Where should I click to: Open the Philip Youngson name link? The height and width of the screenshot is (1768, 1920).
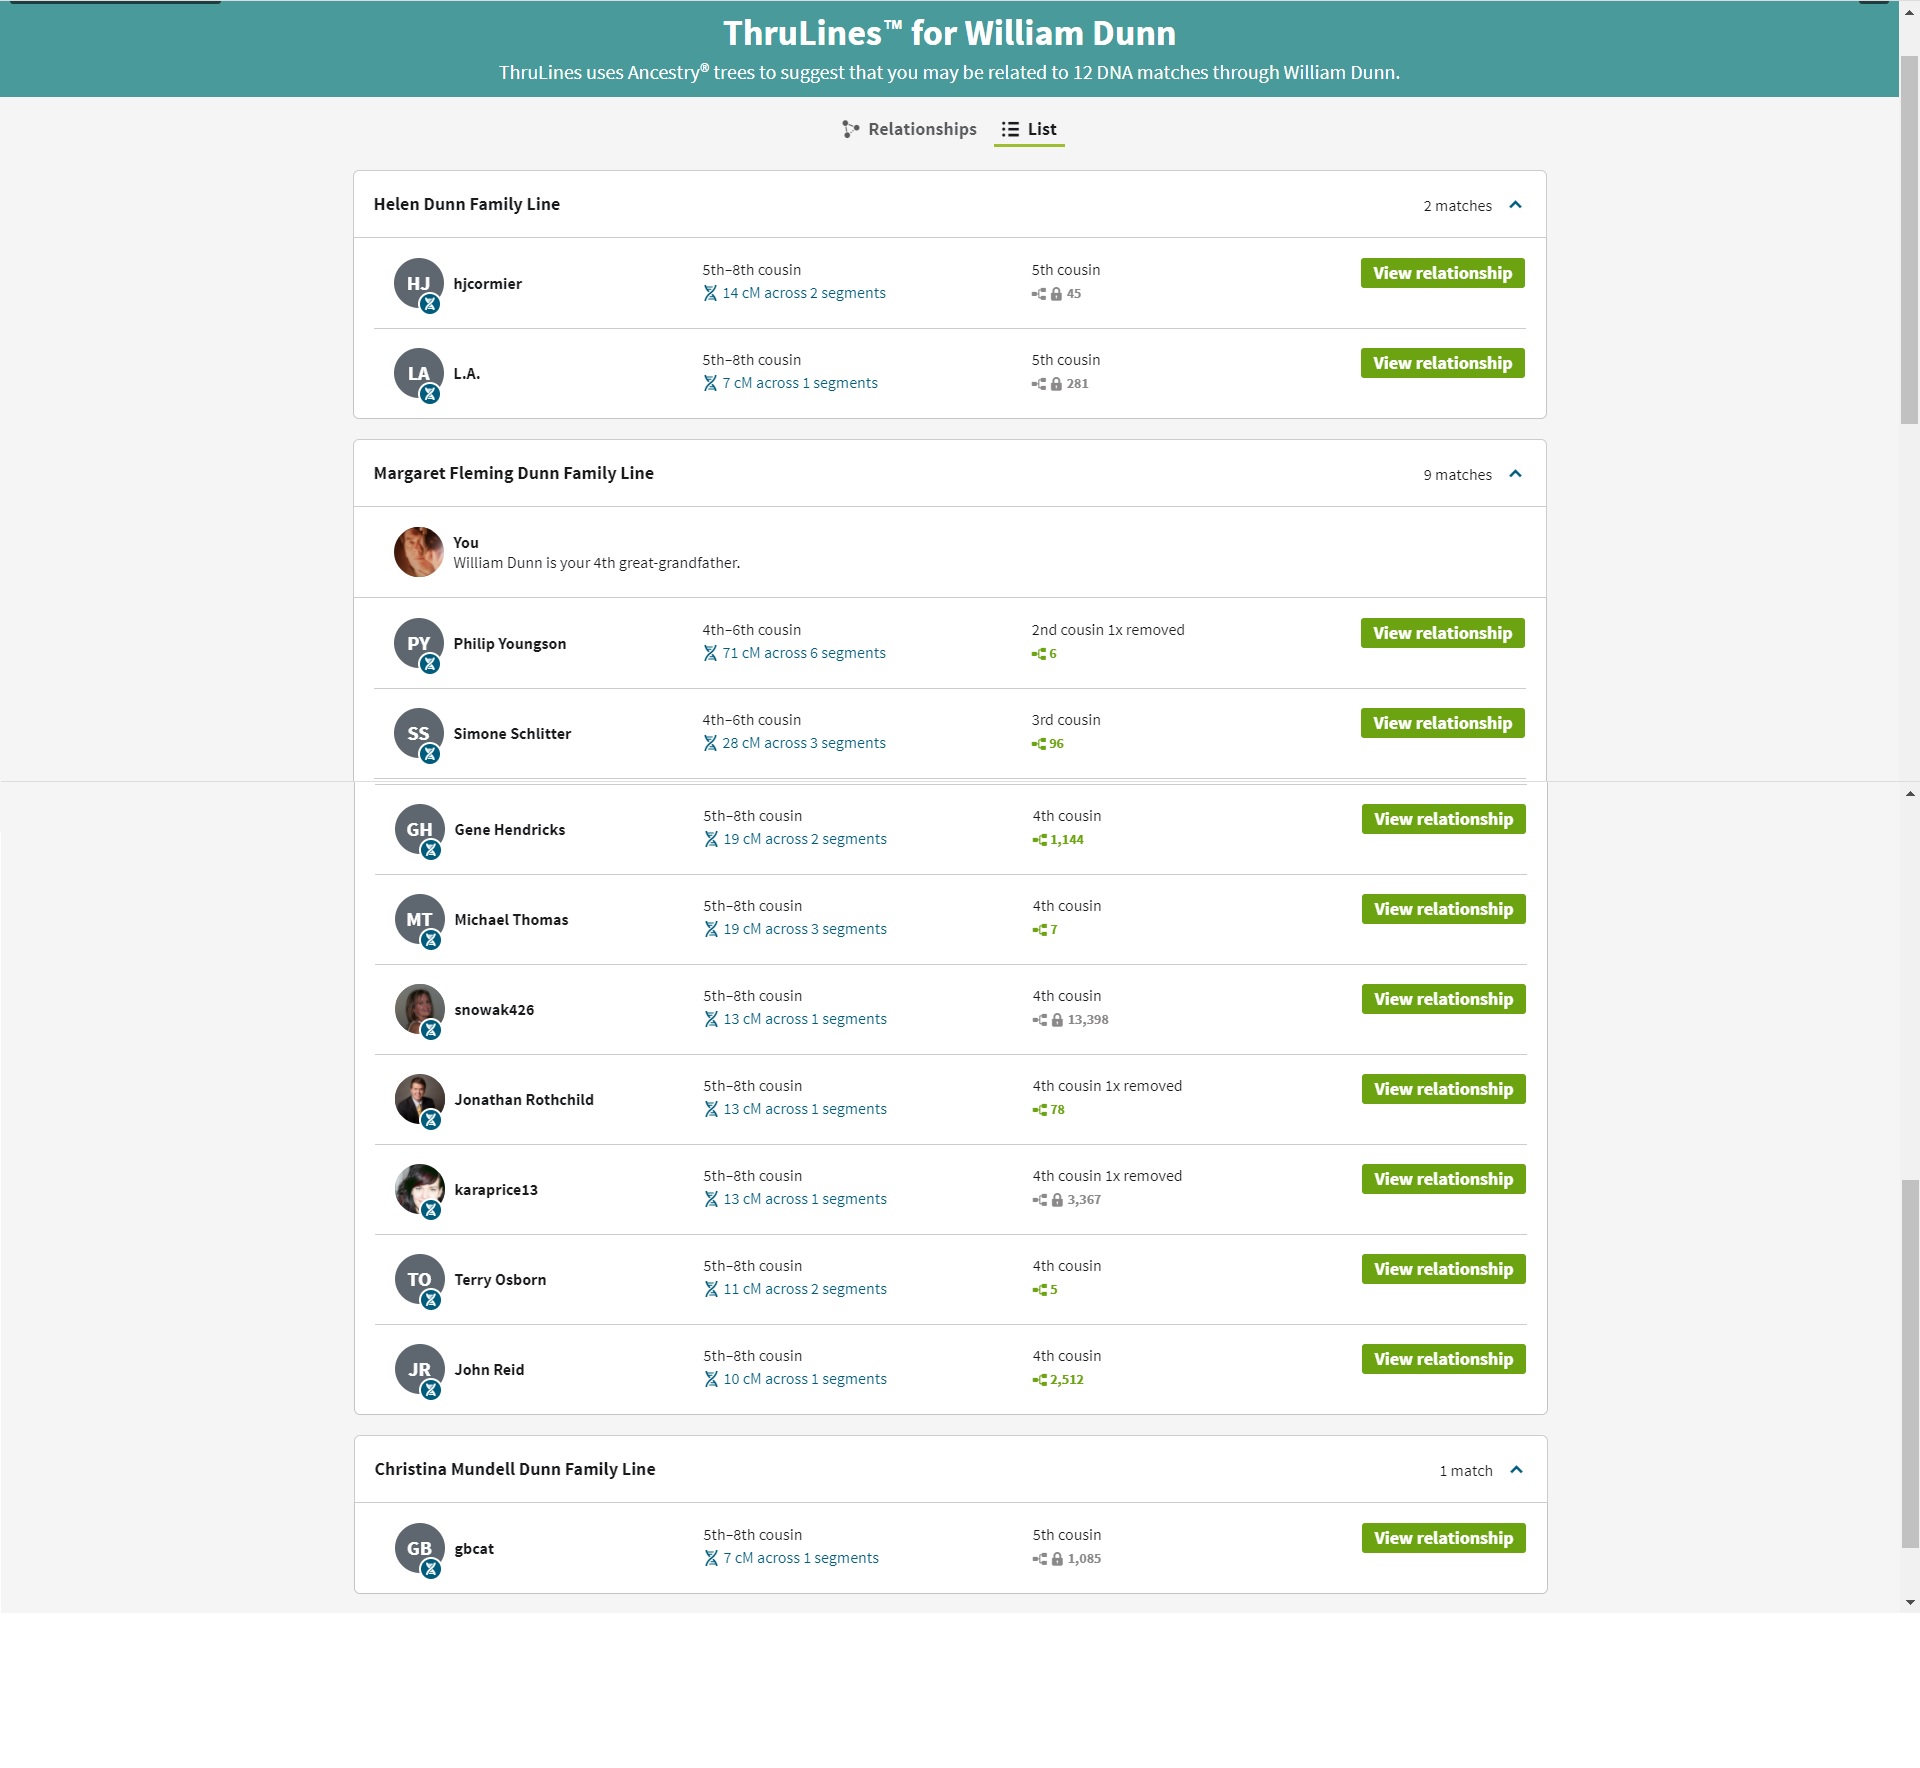point(510,644)
